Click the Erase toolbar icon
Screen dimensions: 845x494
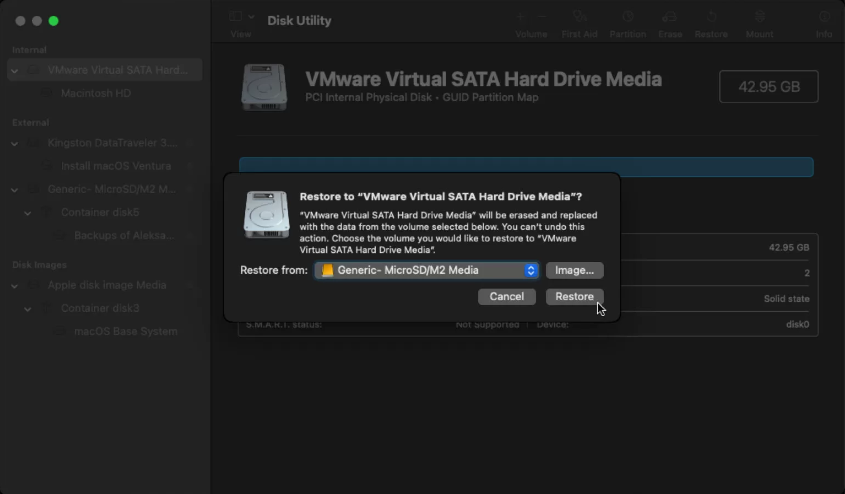(669, 17)
